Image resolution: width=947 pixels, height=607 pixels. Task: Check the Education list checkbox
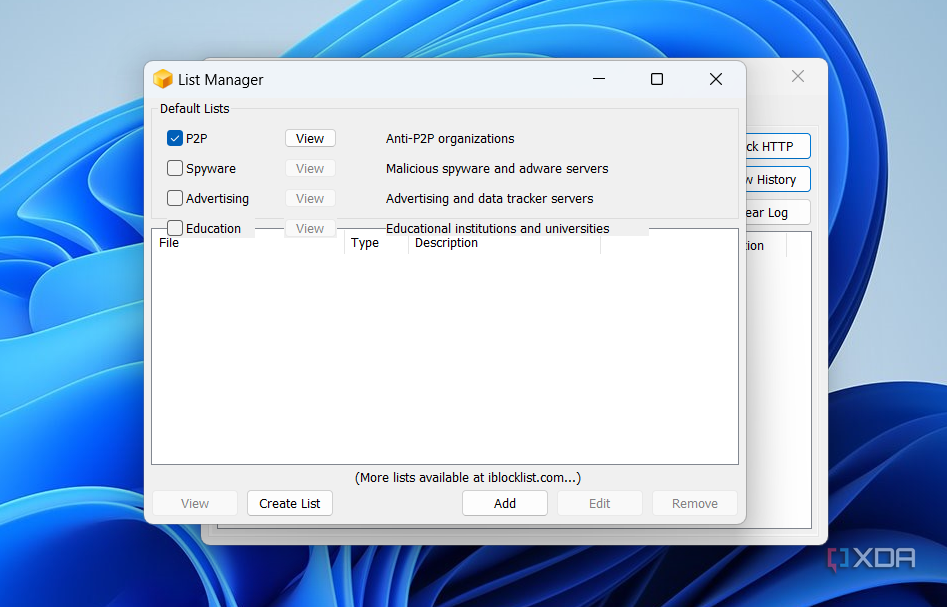[x=175, y=228]
